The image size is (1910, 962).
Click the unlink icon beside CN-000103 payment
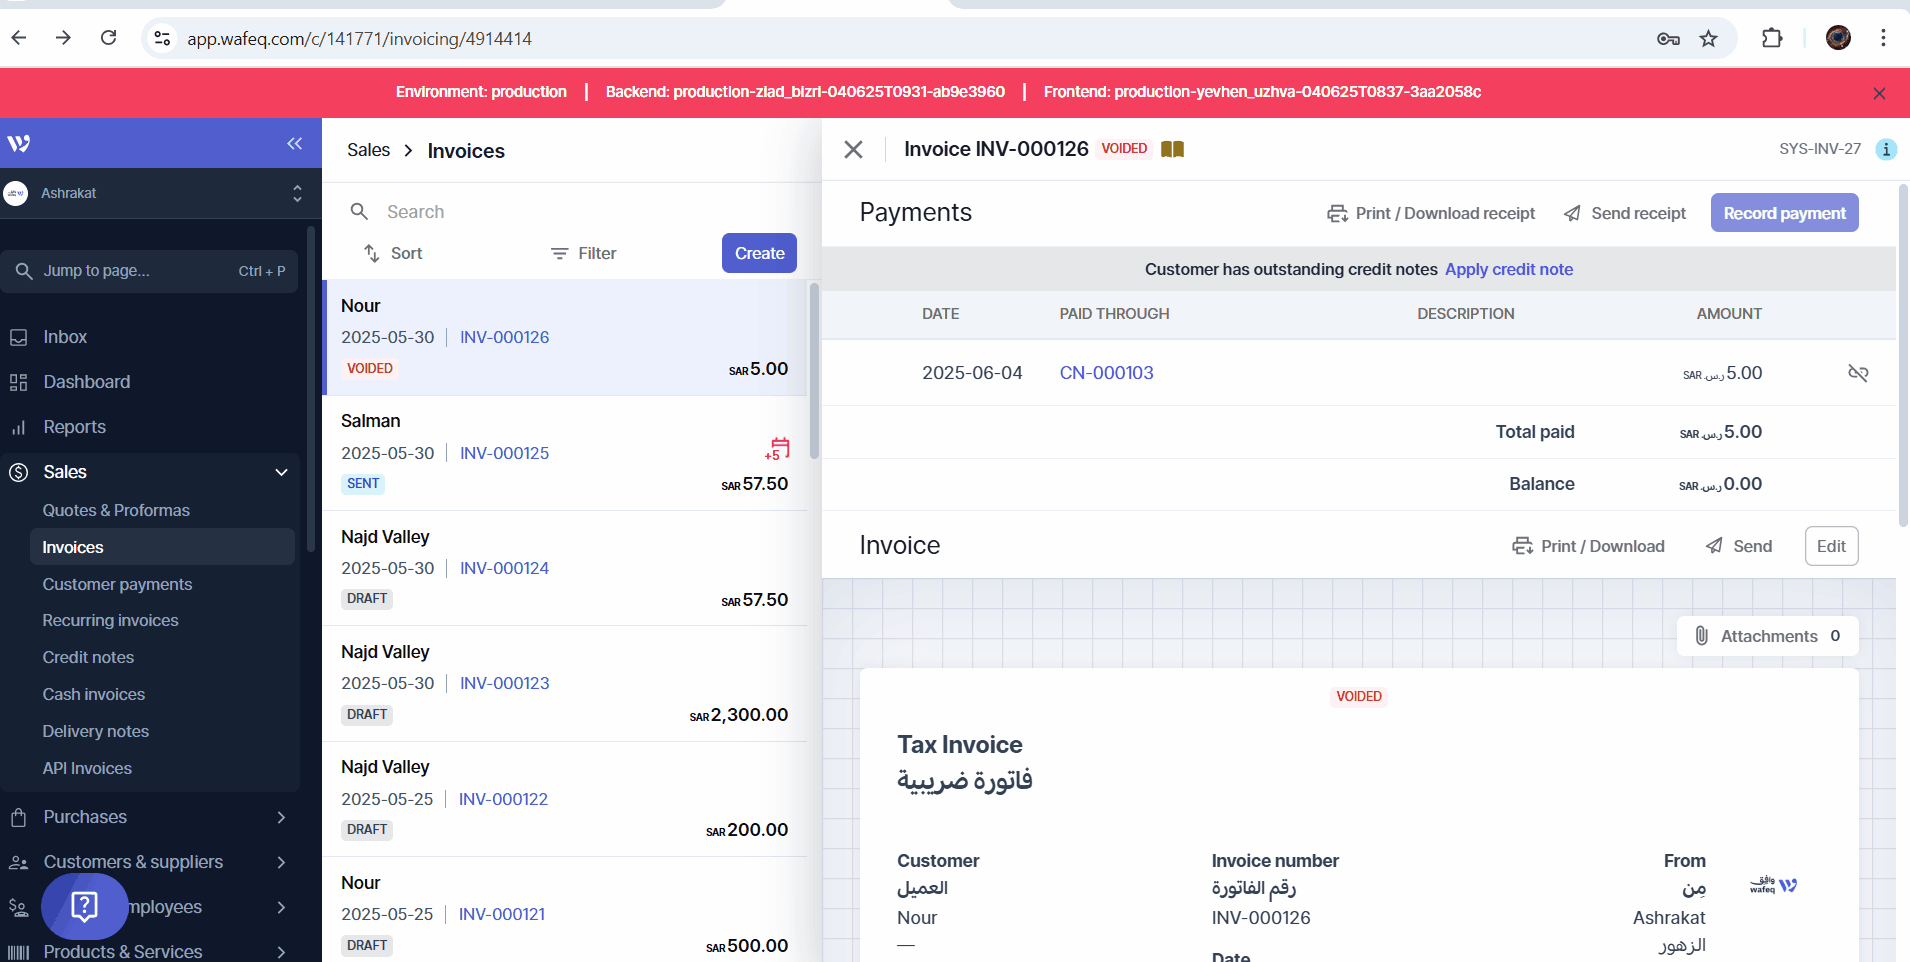[x=1858, y=373]
